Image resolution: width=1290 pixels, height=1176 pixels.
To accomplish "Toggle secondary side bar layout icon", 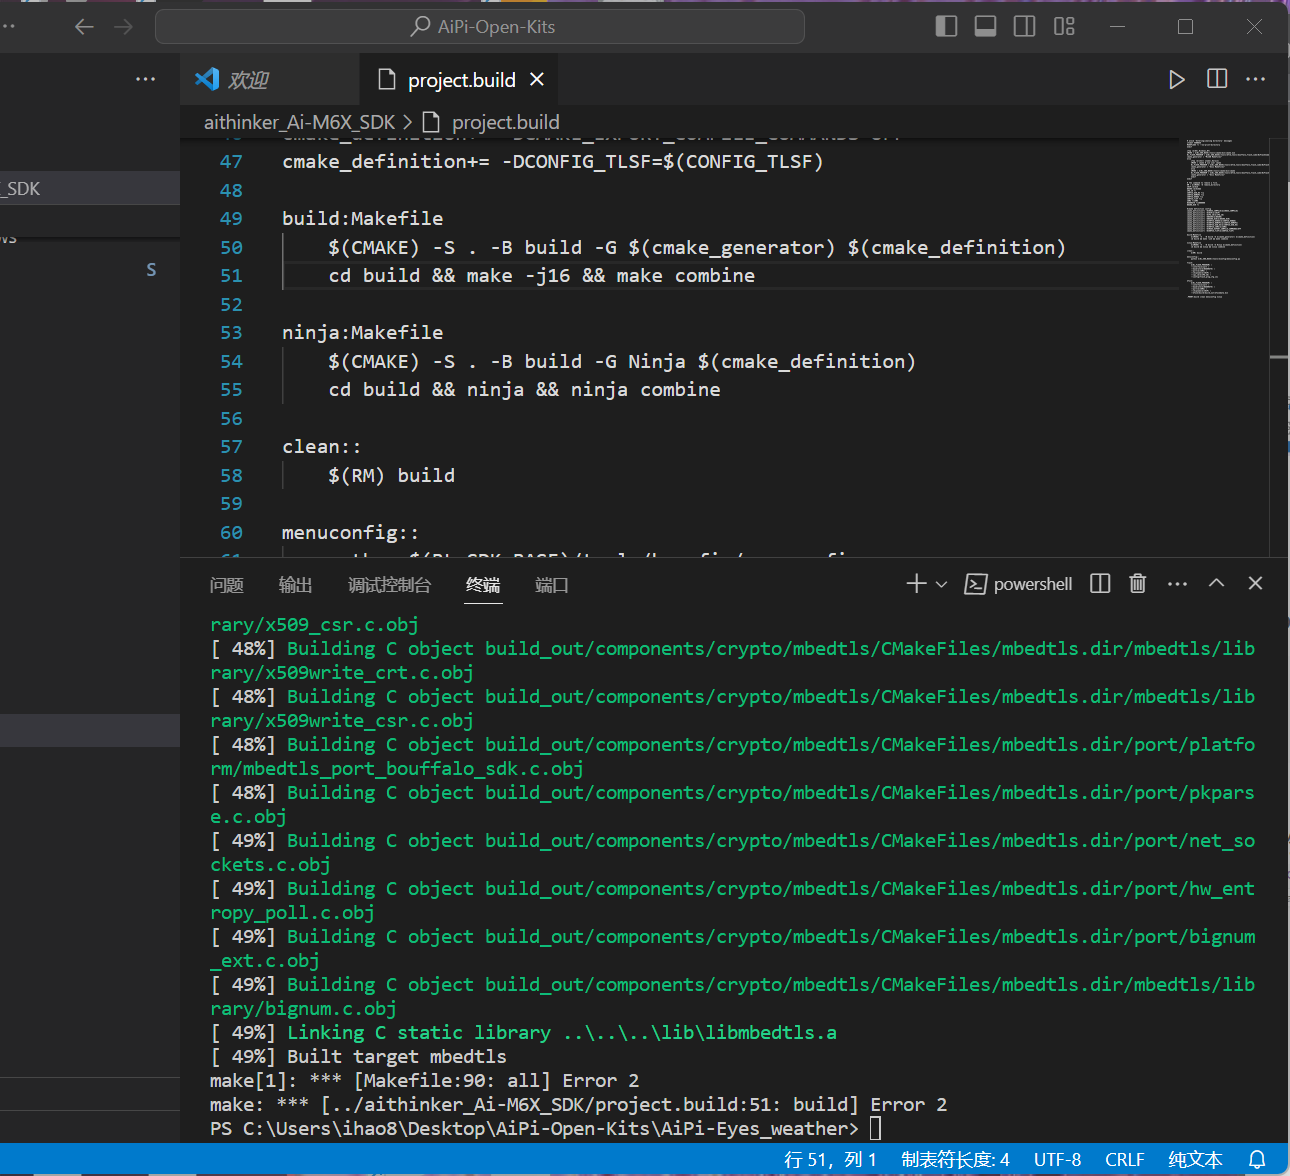I will point(1024,26).
